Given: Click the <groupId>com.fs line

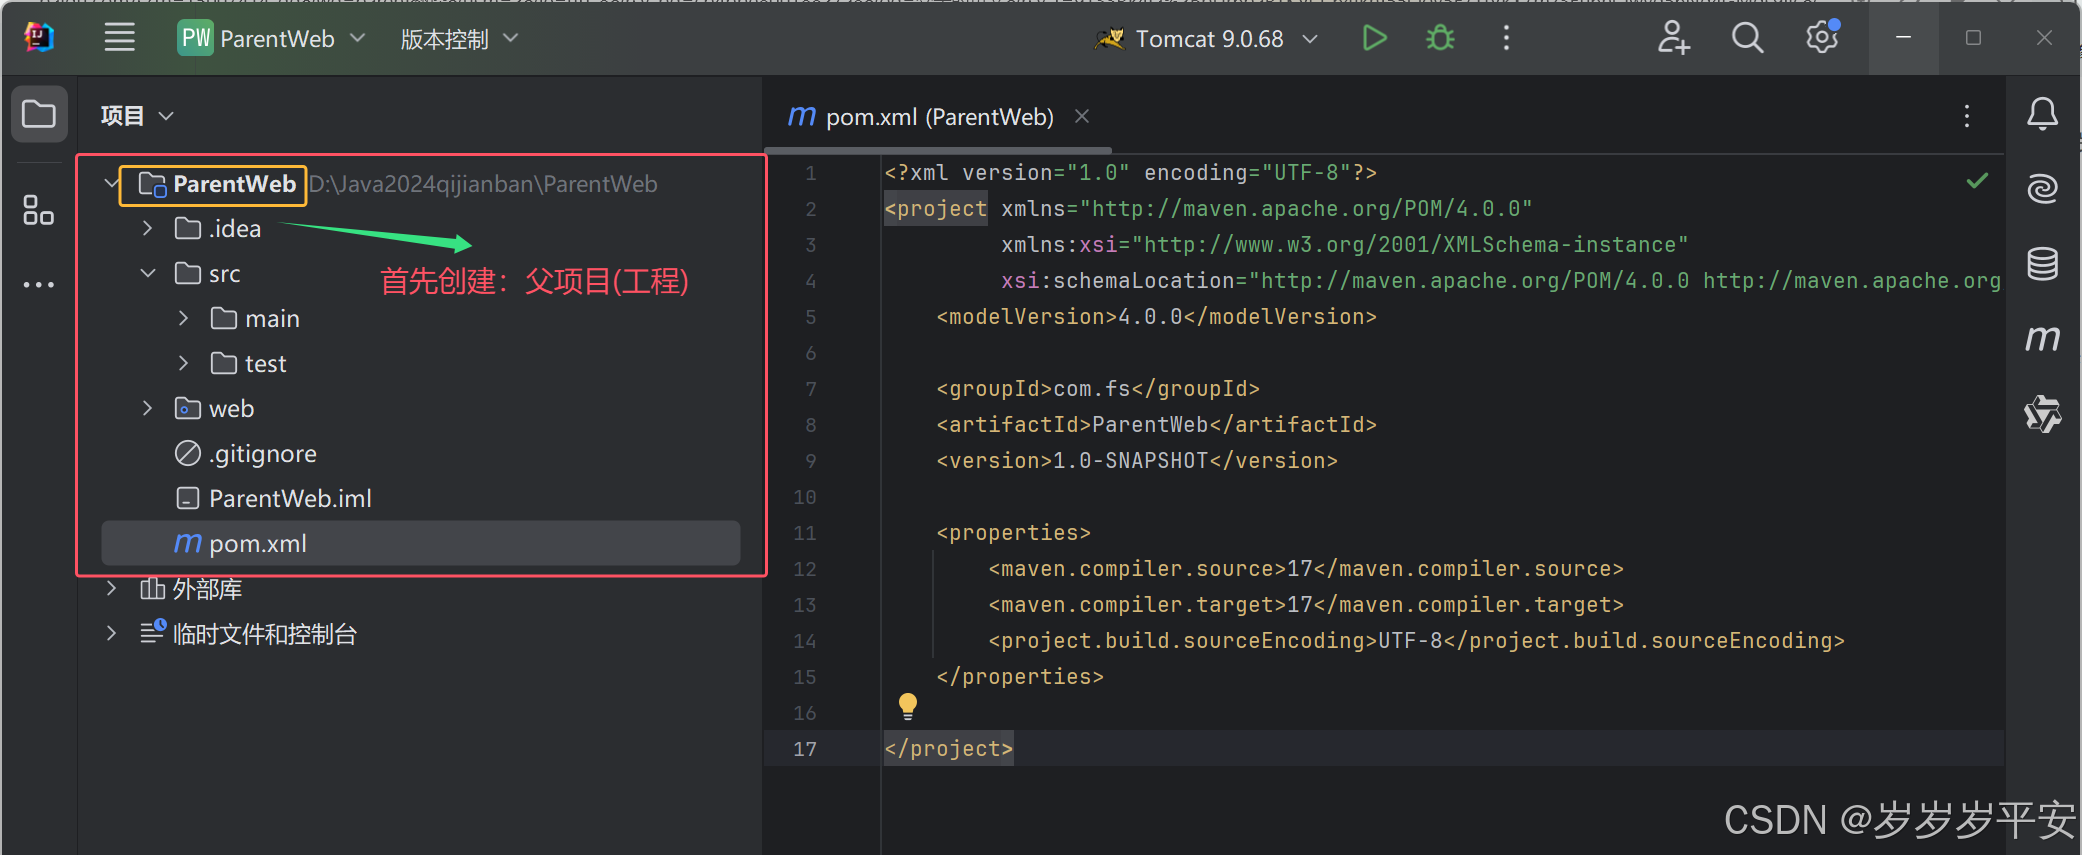Looking at the screenshot, I should [x=1097, y=388].
